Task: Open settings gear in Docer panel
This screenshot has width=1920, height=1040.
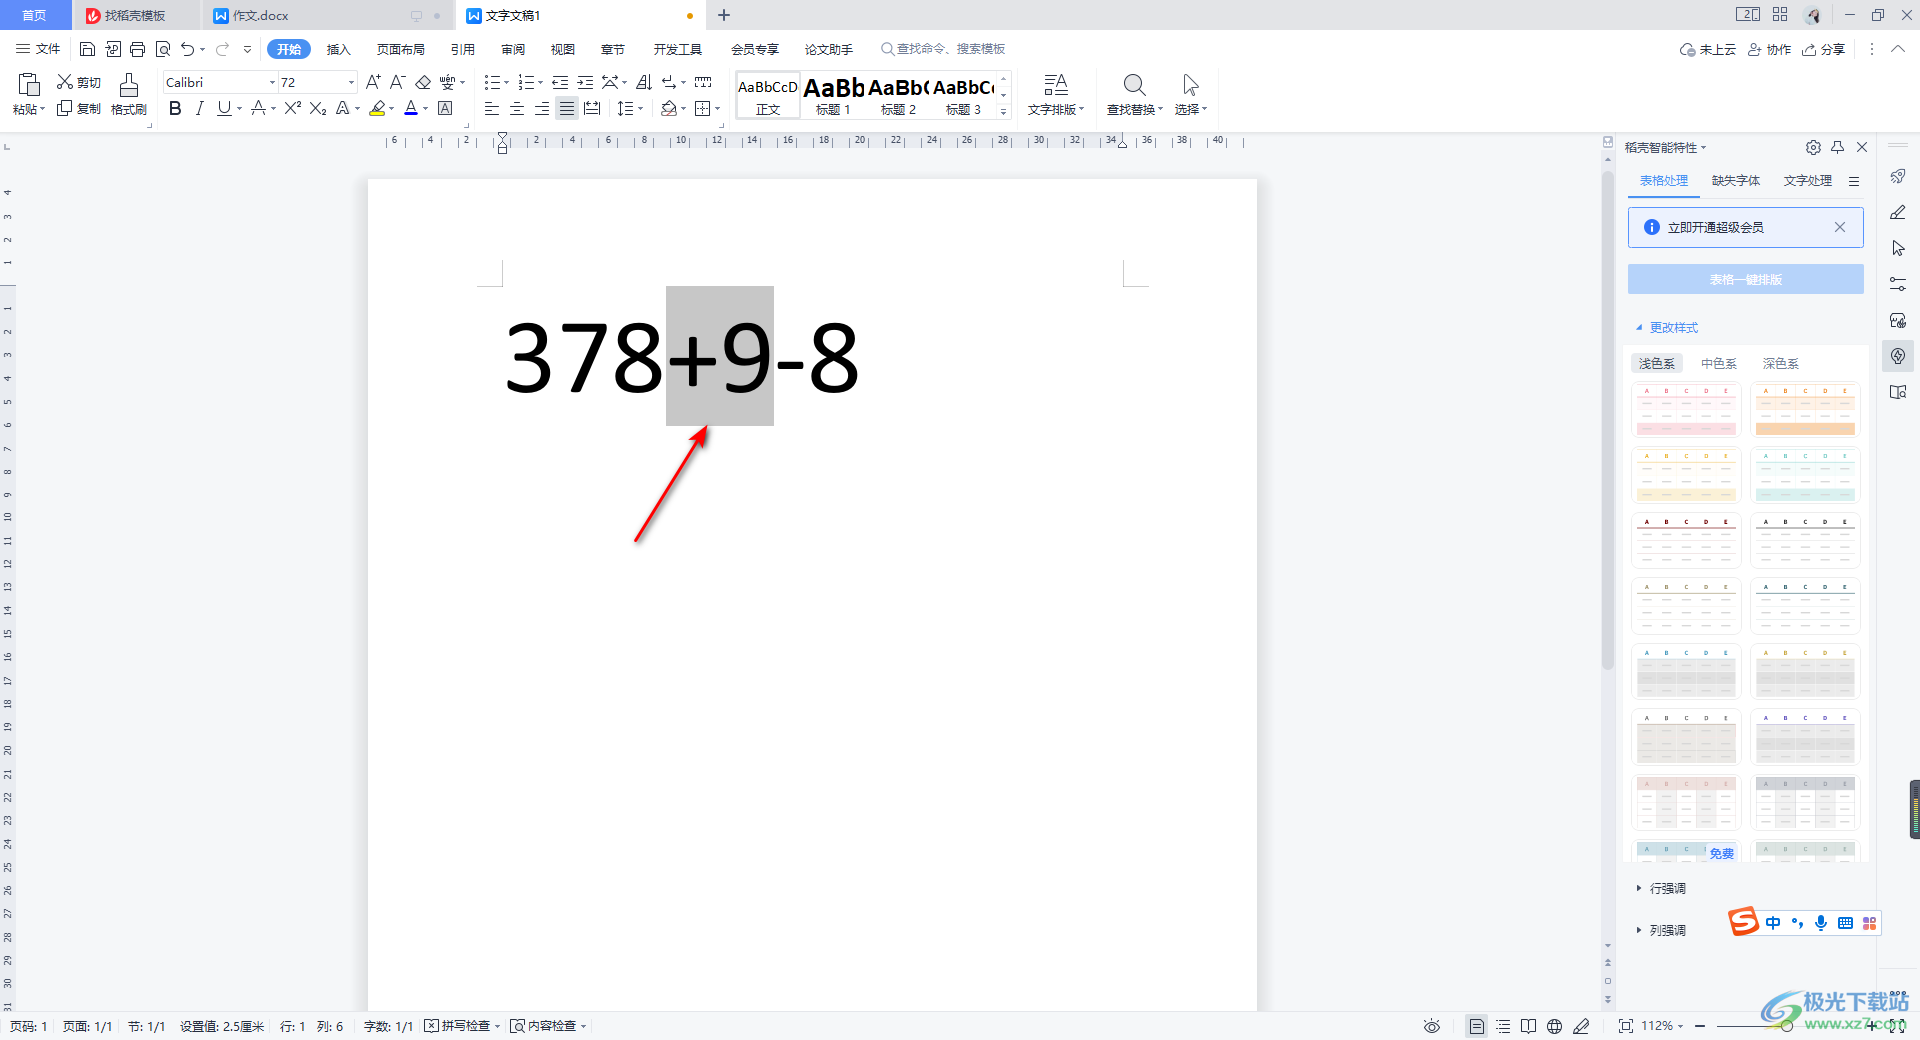Action: (1813, 147)
